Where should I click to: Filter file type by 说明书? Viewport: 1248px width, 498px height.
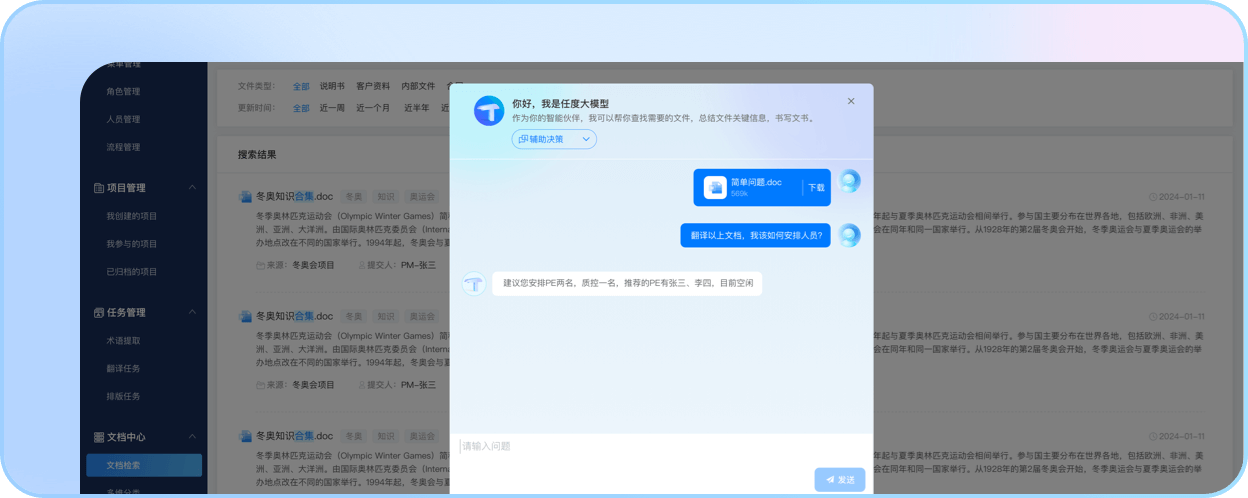(x=332, y=86)
